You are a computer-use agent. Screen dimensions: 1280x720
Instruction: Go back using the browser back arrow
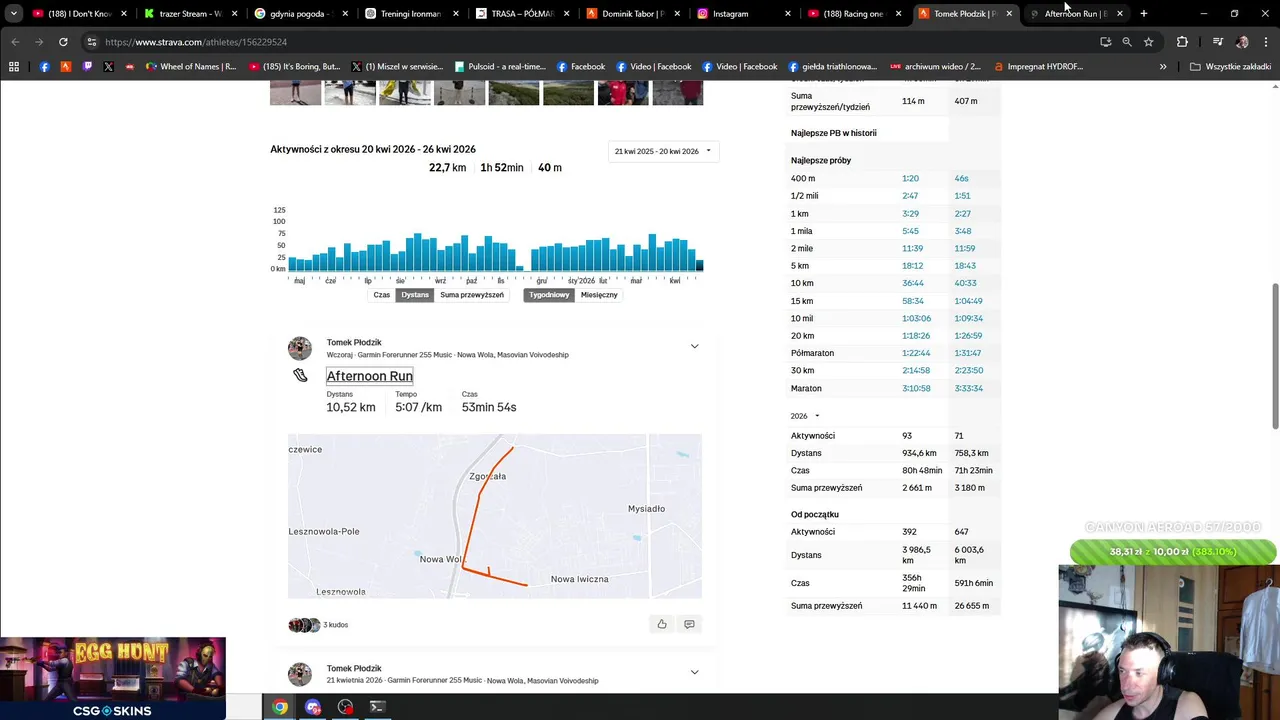pos(15,42)
